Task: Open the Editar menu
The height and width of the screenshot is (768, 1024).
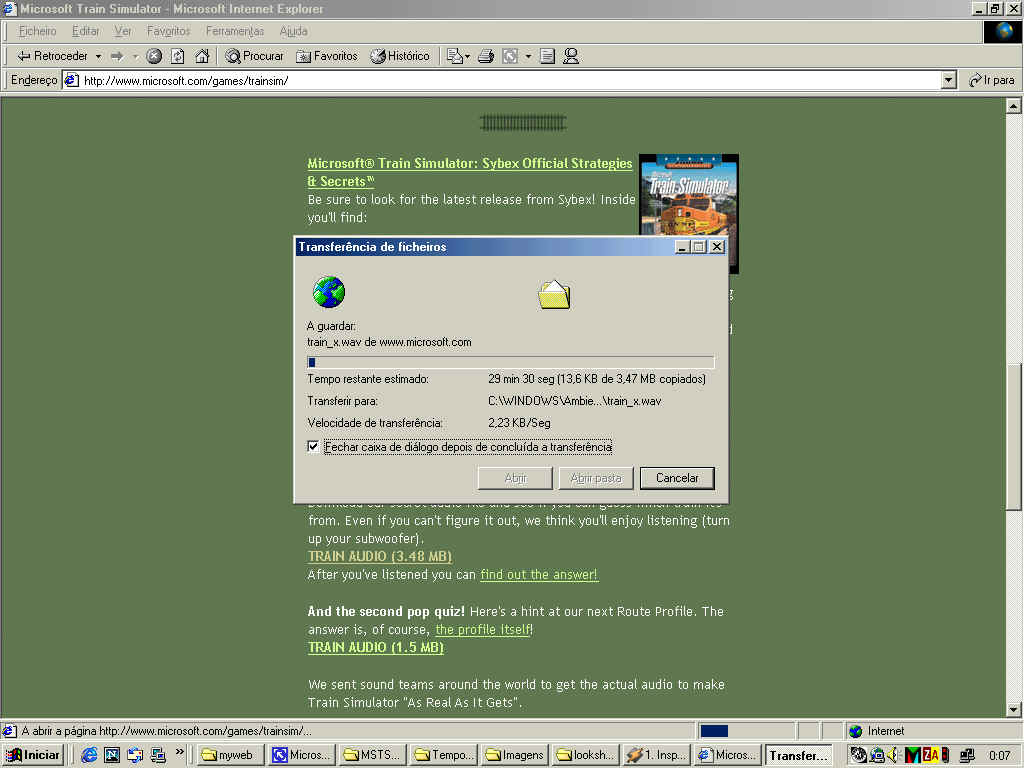Action: [86, 31]
